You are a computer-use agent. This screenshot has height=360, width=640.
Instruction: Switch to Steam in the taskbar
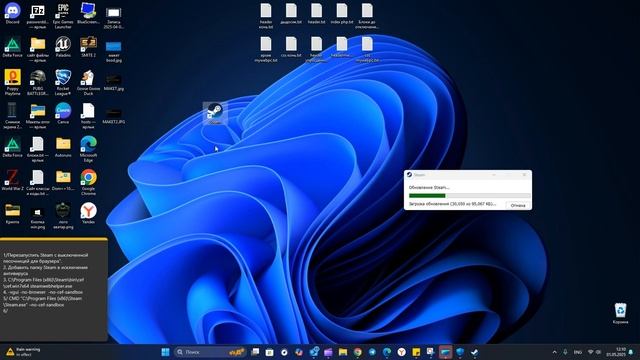click(475, 352)
